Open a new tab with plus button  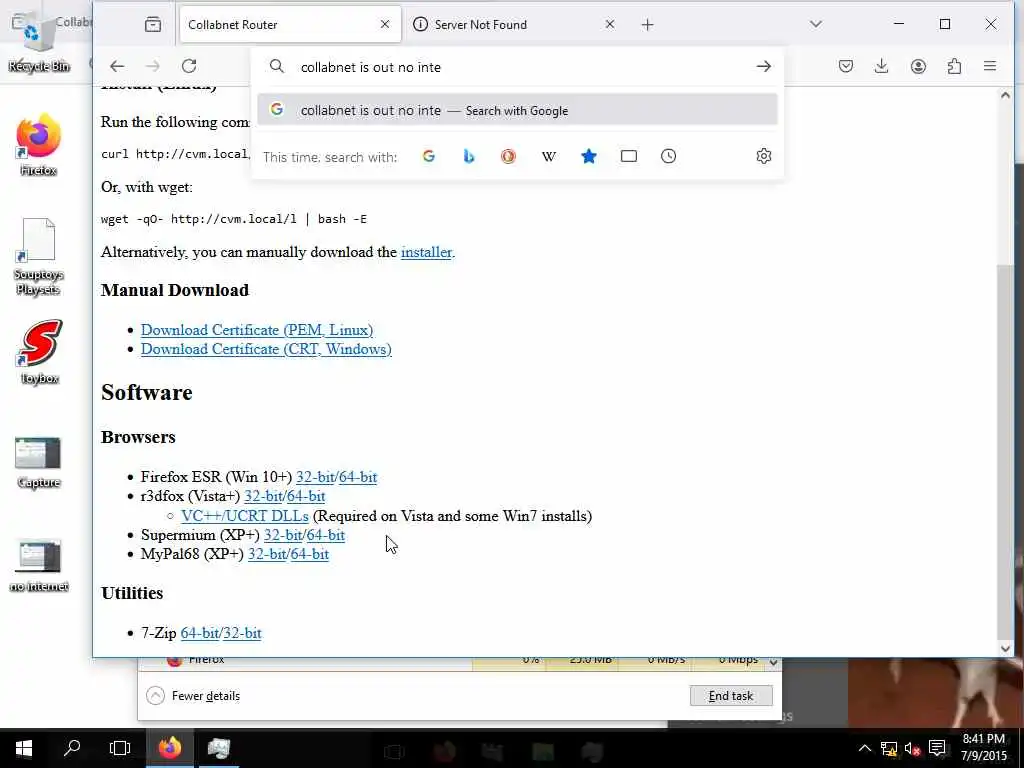[647, 25]
